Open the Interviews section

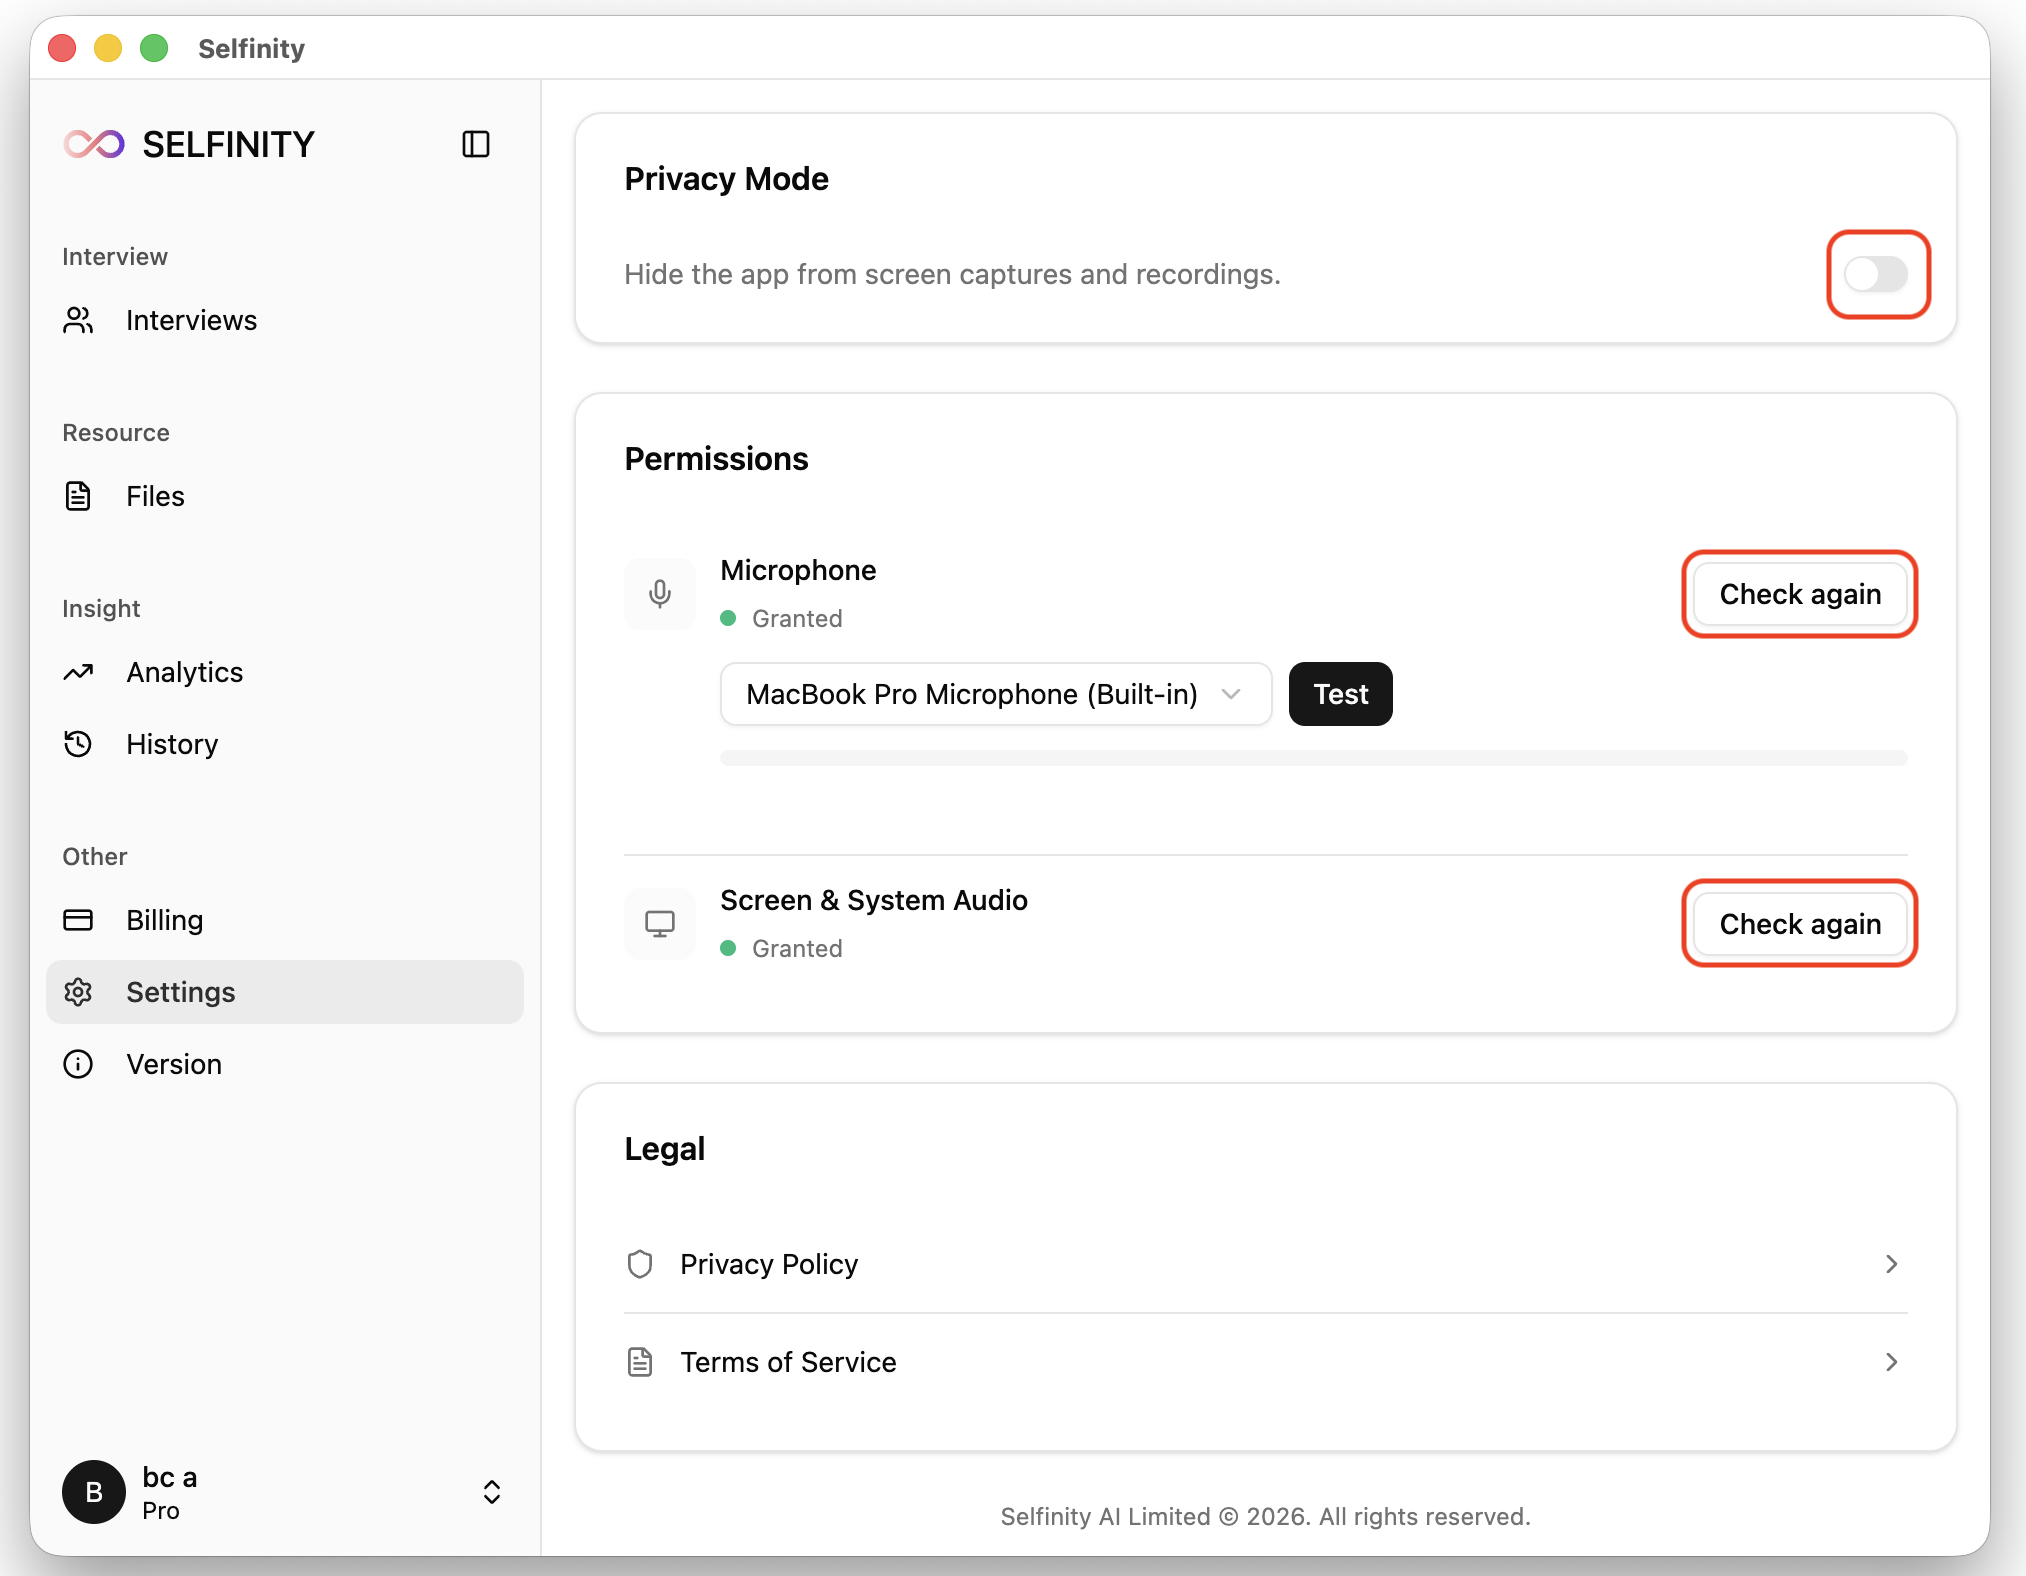point(285,320)
